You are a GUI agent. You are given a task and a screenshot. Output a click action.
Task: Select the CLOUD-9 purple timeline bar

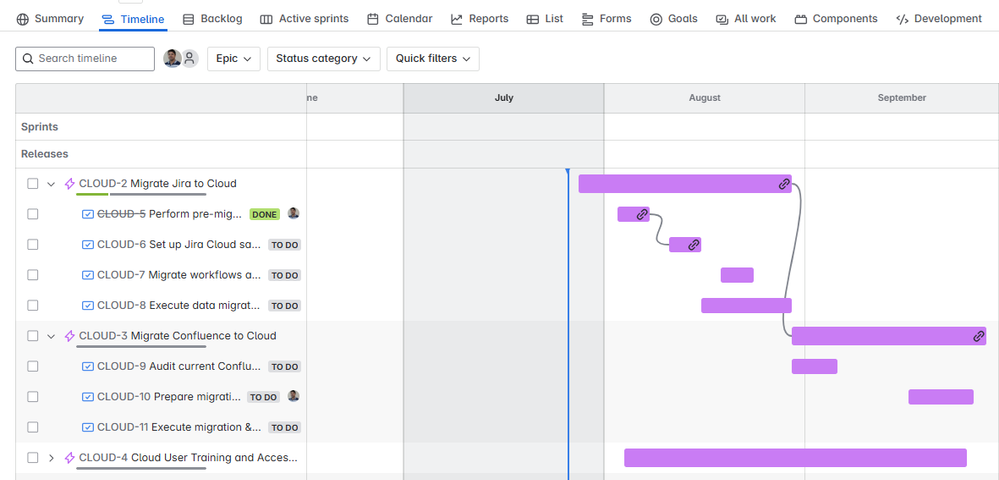(x=814, y=367)
